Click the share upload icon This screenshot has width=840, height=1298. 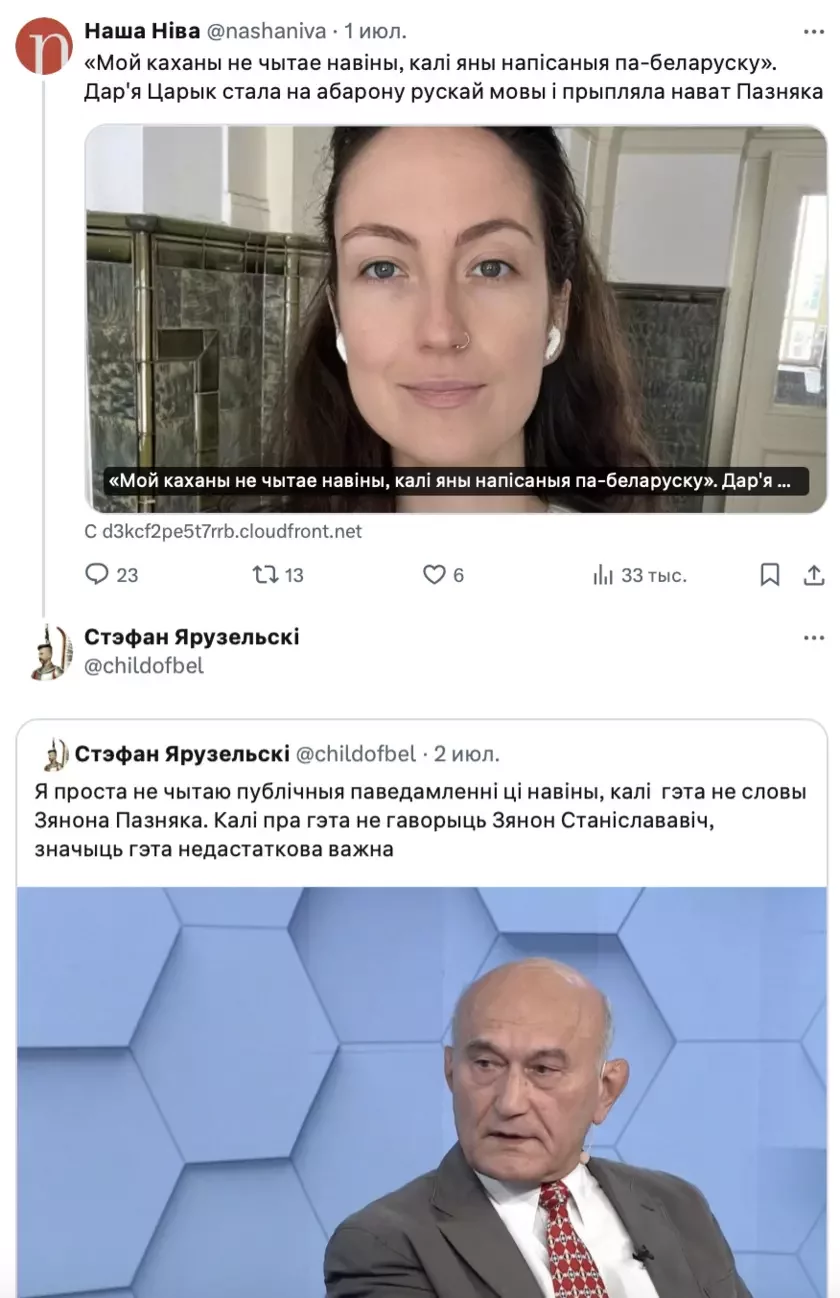pyautogui.click(x=815, y=575)
